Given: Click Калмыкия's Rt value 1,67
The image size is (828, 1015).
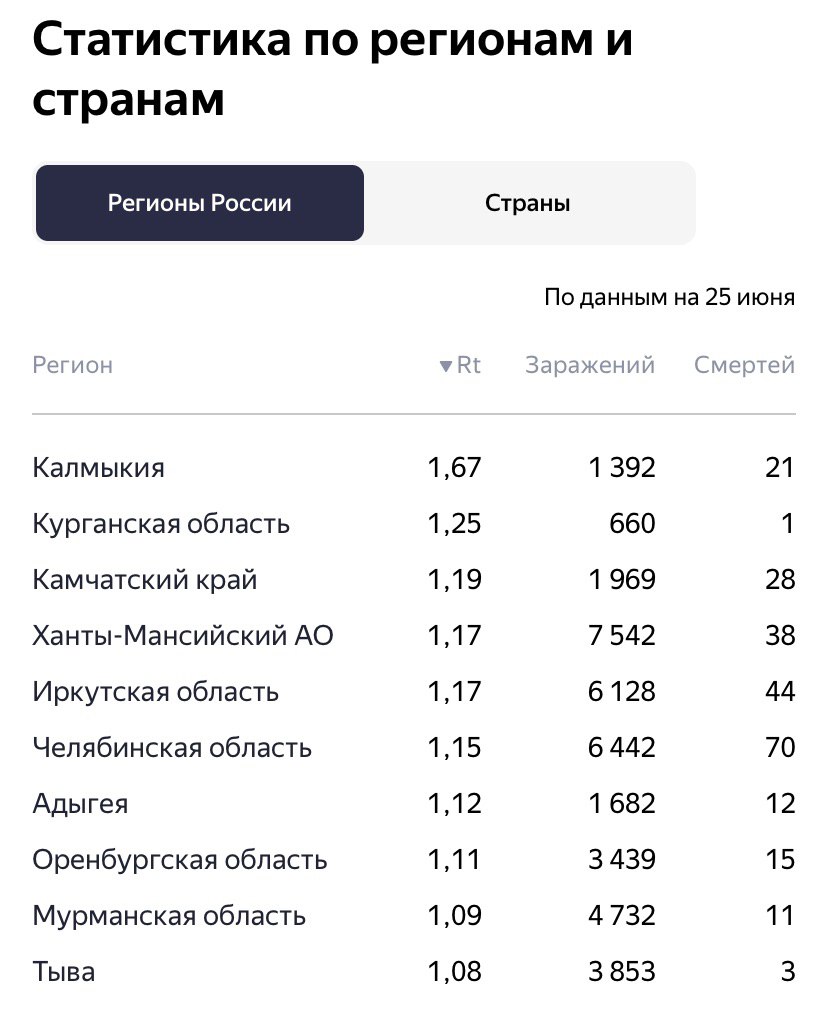Looking at the screenshot, I should click(x=454, y=468).
